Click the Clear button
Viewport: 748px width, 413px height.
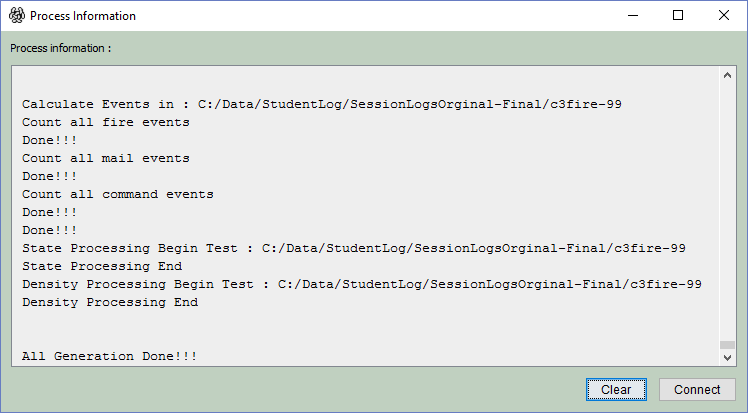[616, 390]
